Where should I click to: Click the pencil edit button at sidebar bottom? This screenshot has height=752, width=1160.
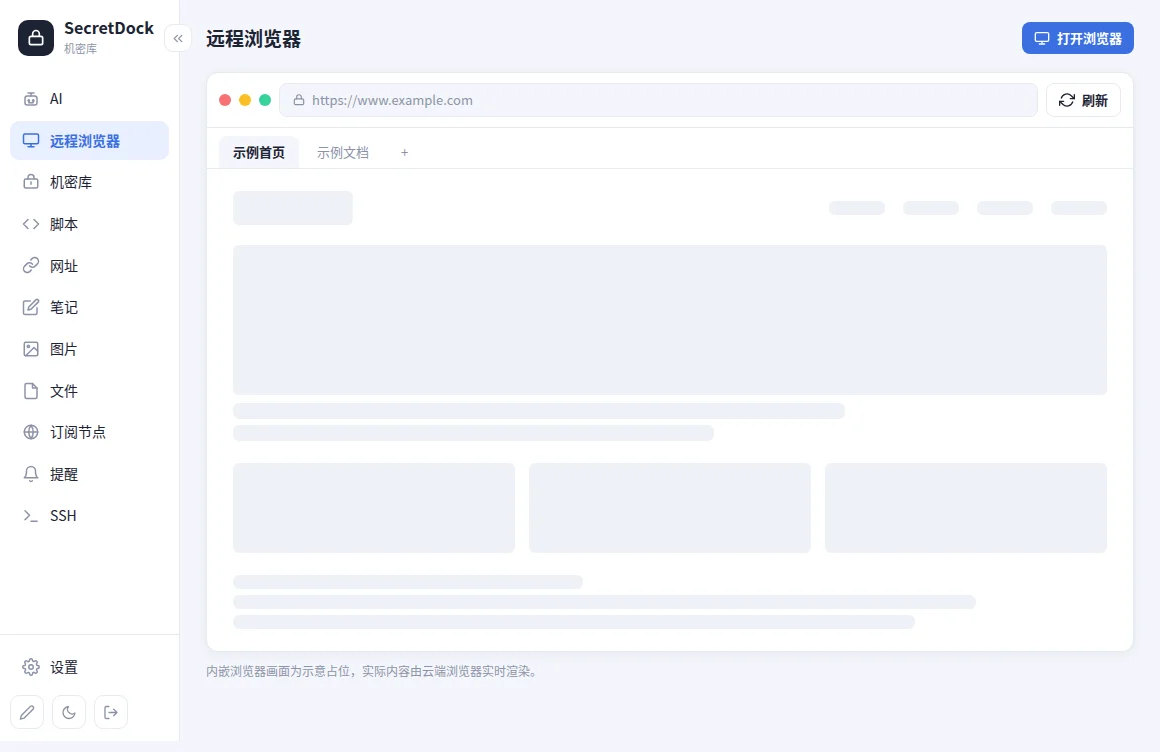click(27, 713)
